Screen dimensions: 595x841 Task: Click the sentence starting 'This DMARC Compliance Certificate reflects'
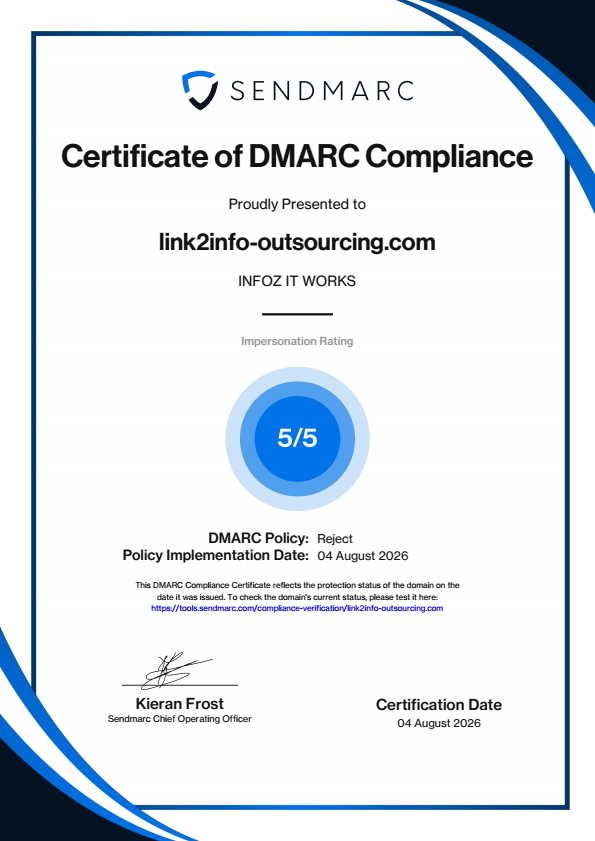click(x=297, y=585)
